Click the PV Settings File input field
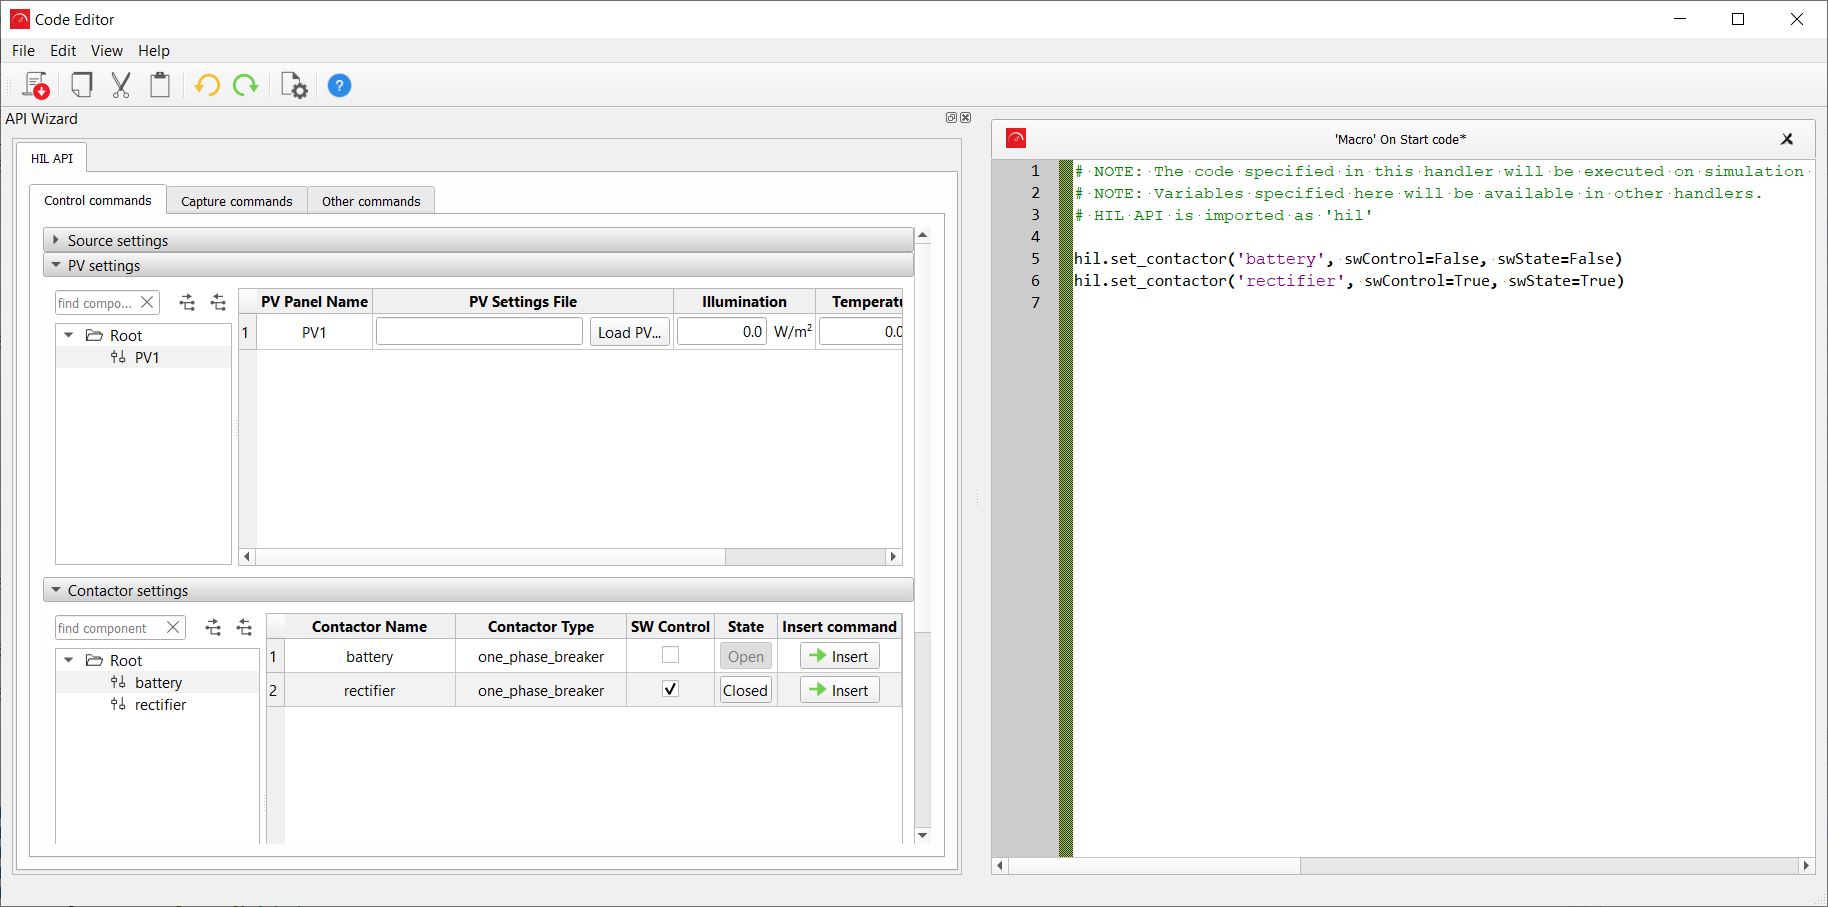The width and height of the screenshot is (1828, 907). coord(479,332)
